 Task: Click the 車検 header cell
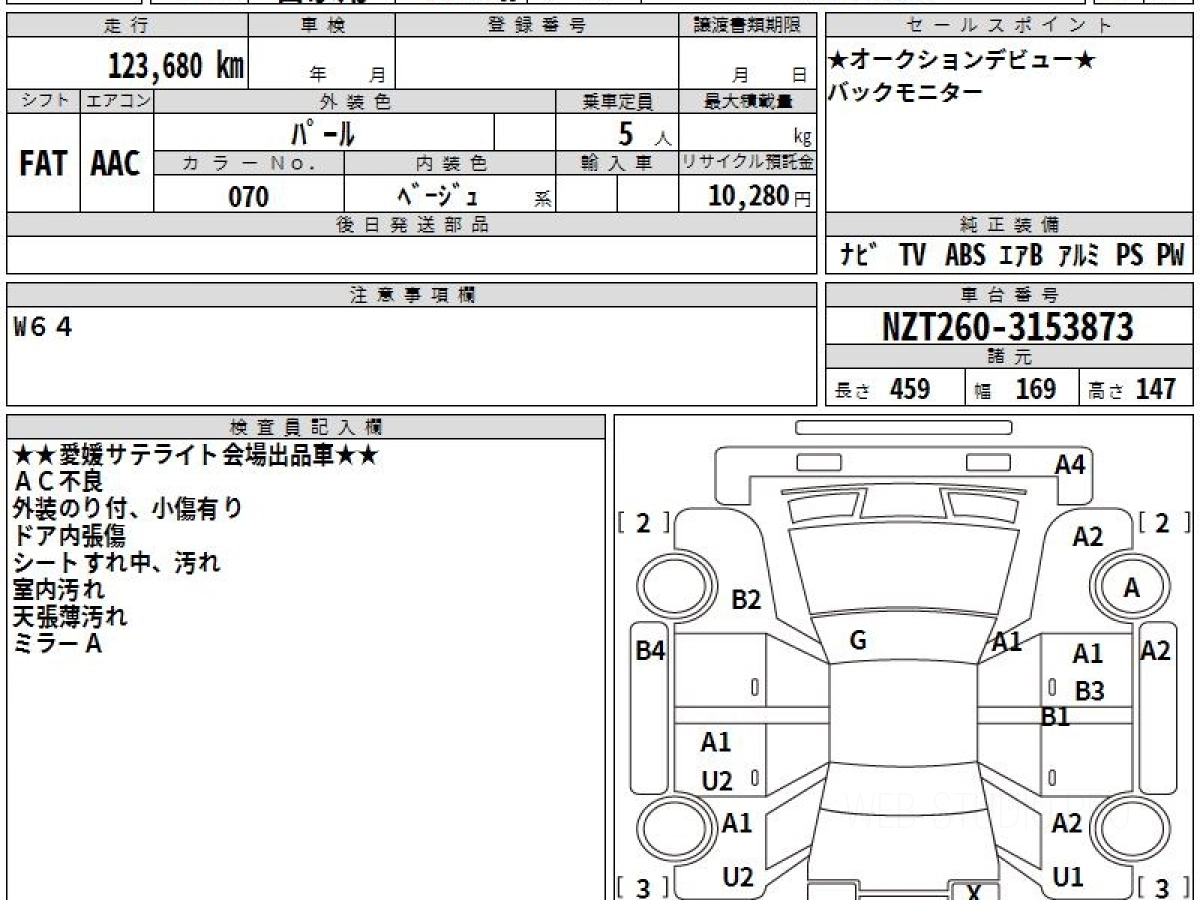pyautogui.click(x=321, y=26)
